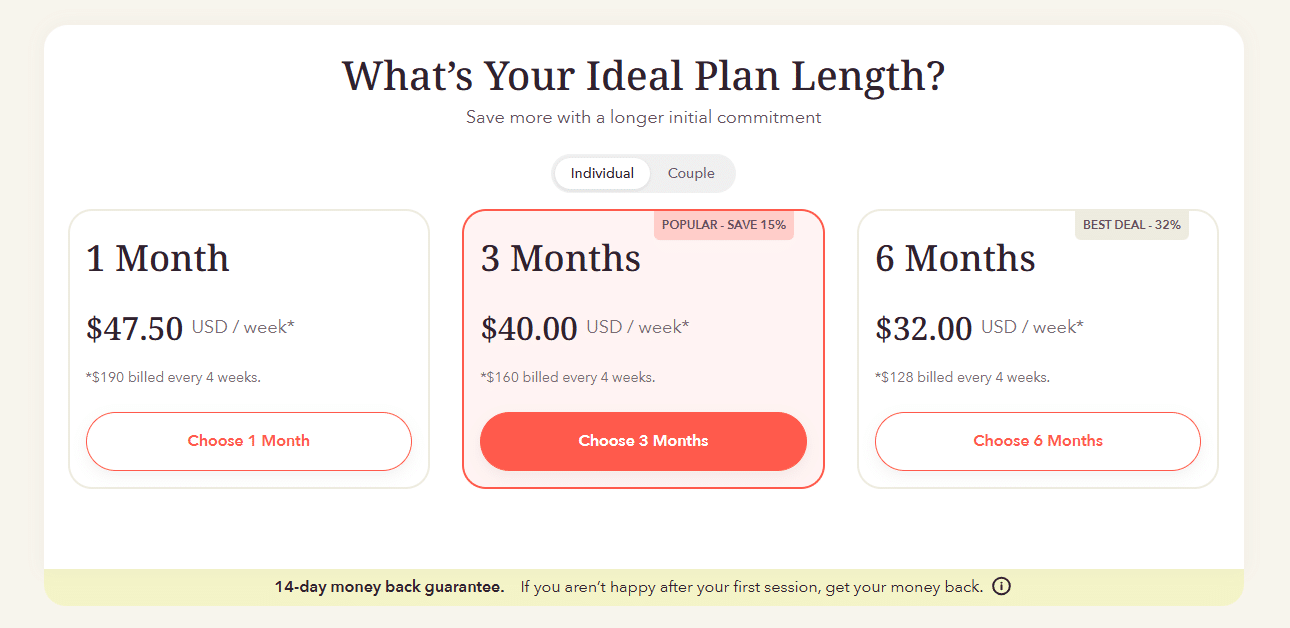
Task: Click the longer commitment savings subtitle
Action: click(x=643, y=117)
